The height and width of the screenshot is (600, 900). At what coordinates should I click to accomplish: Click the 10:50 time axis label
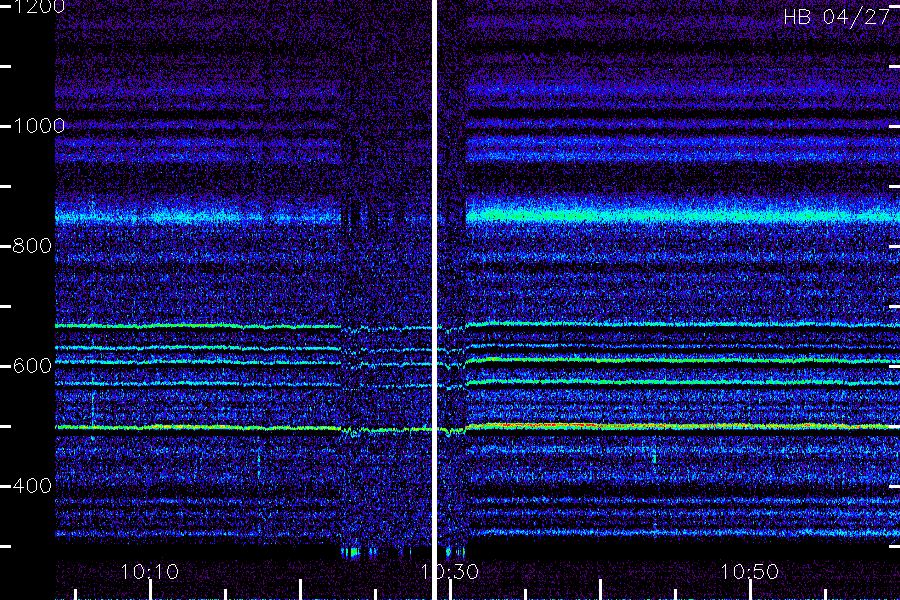click(750, 571)
